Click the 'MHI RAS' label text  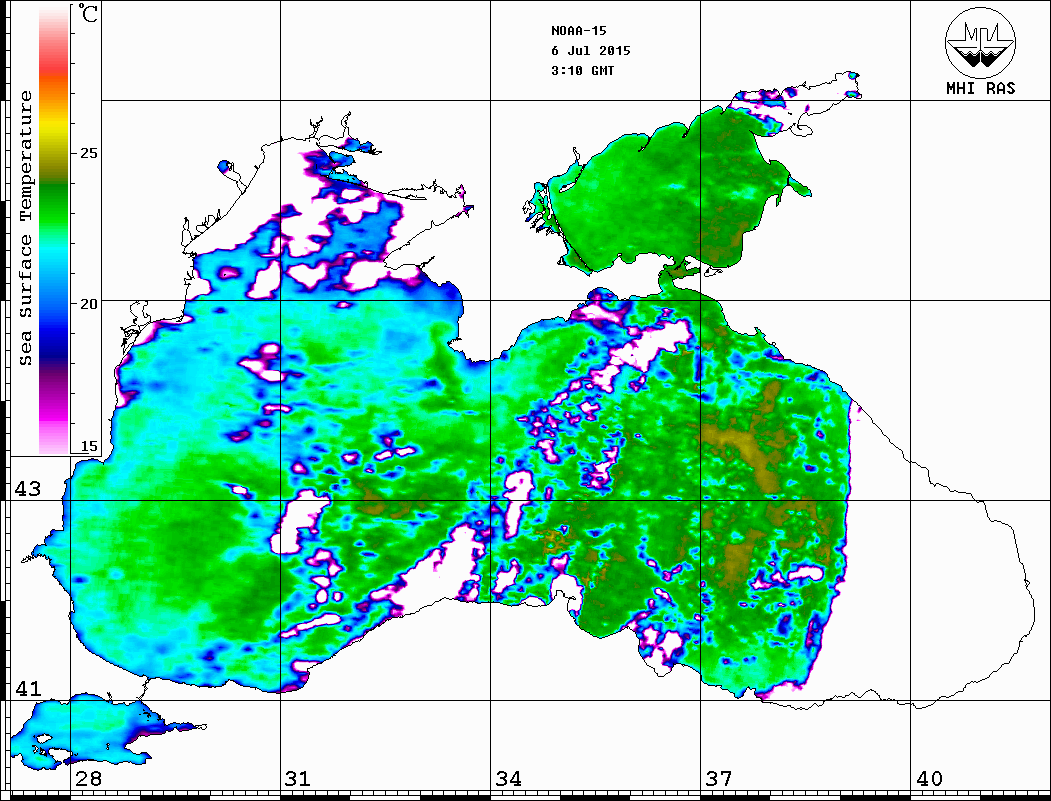(x=981, y=88)
